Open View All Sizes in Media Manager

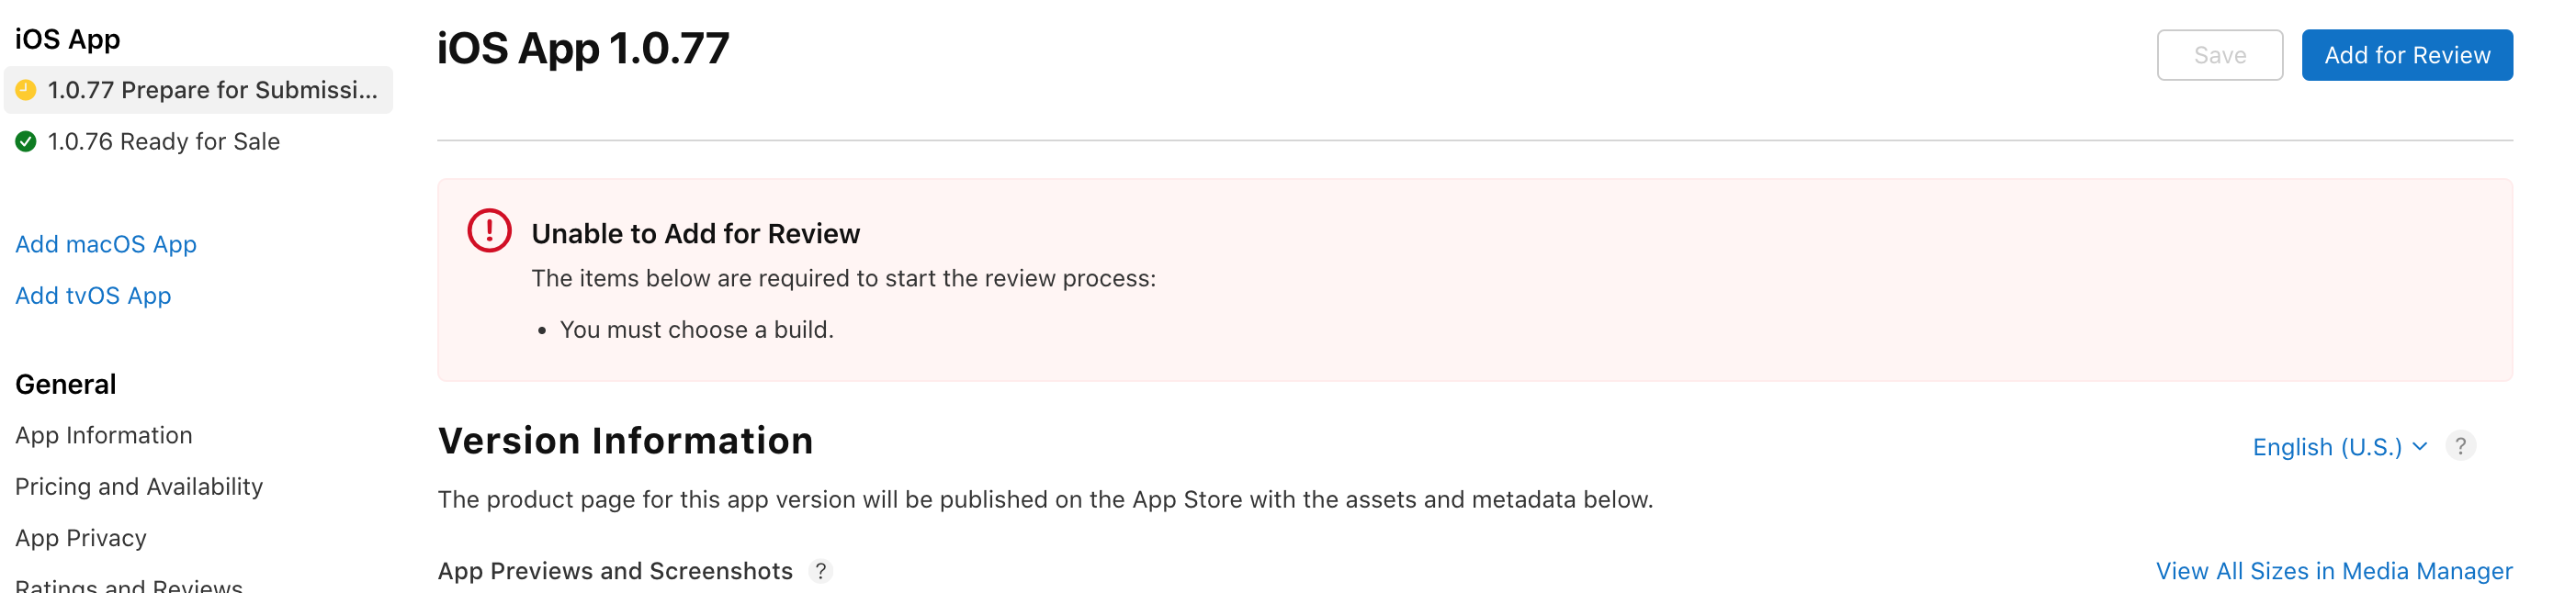click(2333, 571)
